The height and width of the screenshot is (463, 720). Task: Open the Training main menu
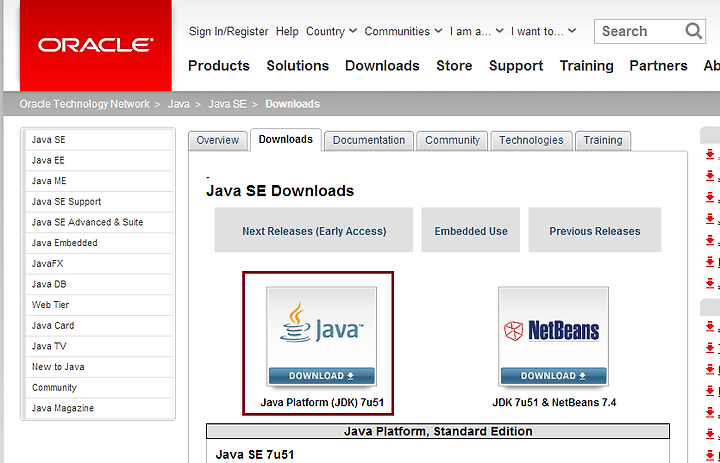pos(586,66)
